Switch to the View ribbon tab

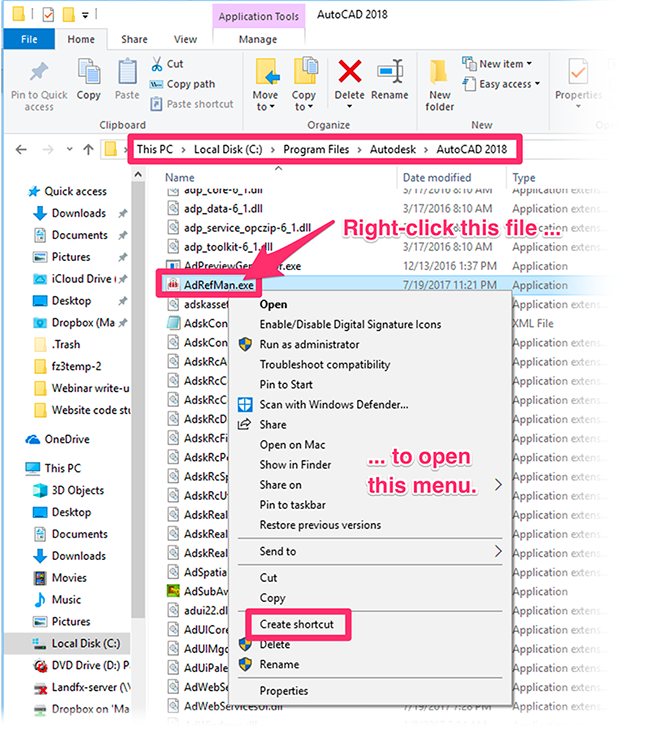(185, 39)
